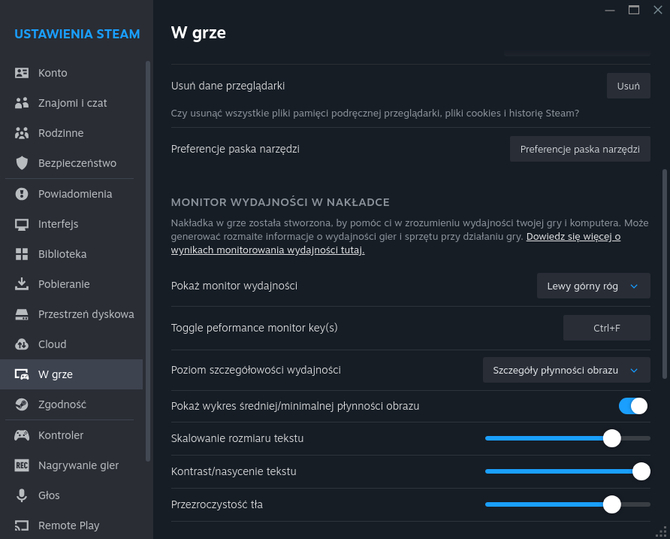Show the Pobieranie settings page
Screen dimensions: 670x539
point(71,284)
